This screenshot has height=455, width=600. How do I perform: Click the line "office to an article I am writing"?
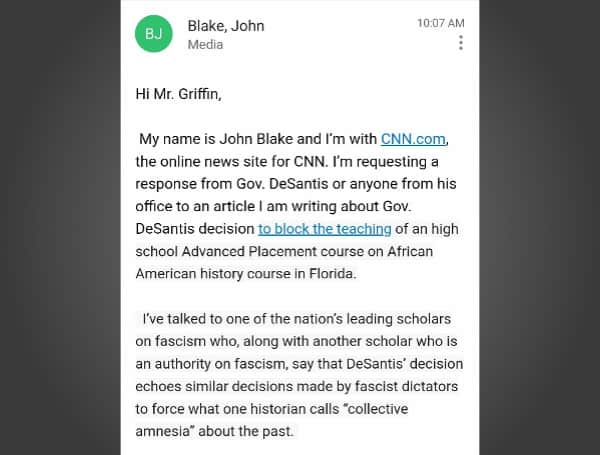click(273, 207)
